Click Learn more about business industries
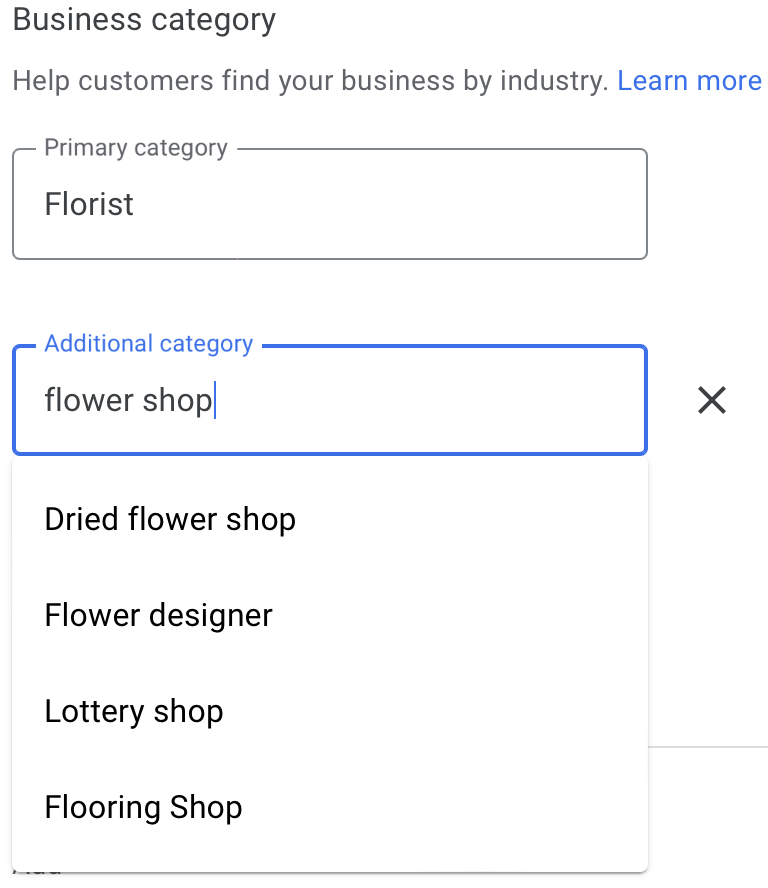768x888 pixels. pyautogui.click(x=689, y=80)
